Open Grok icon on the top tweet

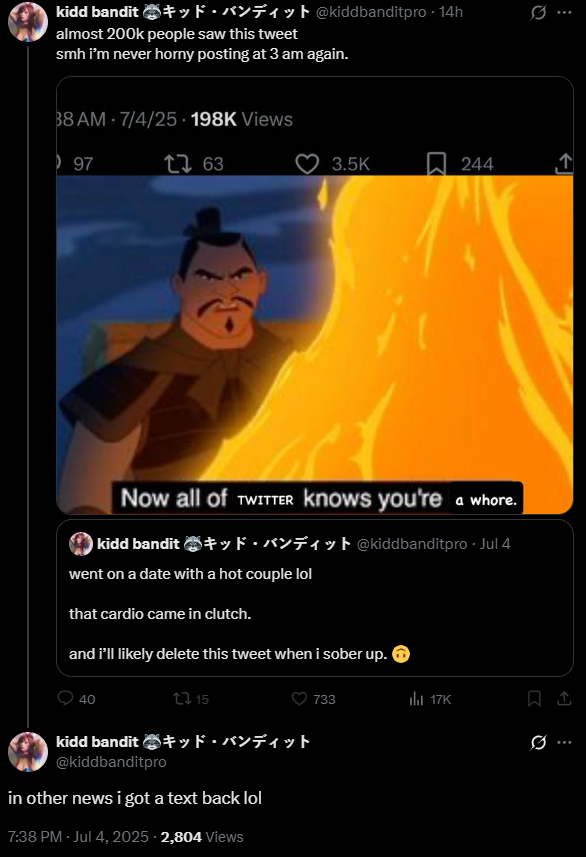coord(538,12)
